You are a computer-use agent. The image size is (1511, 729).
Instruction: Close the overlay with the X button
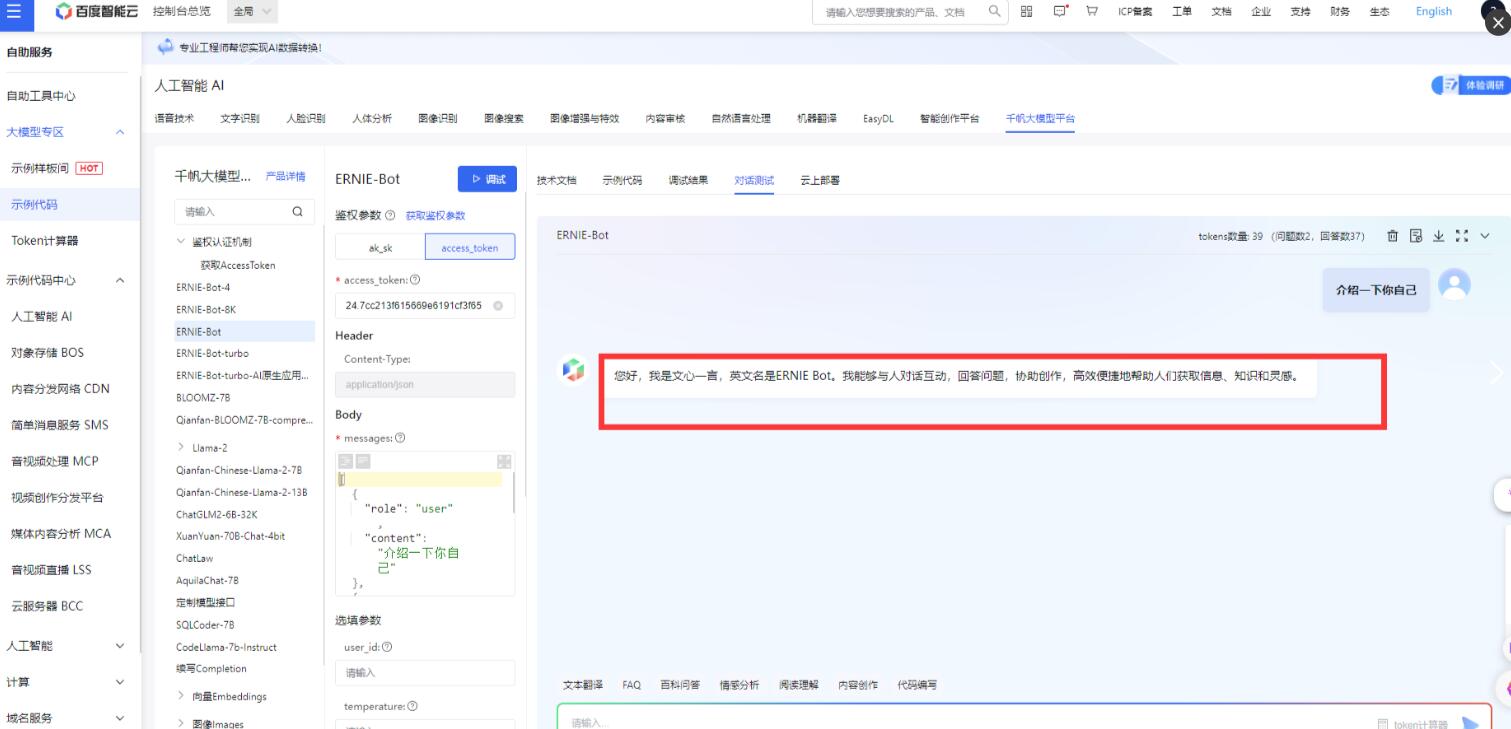(1496, 23)
